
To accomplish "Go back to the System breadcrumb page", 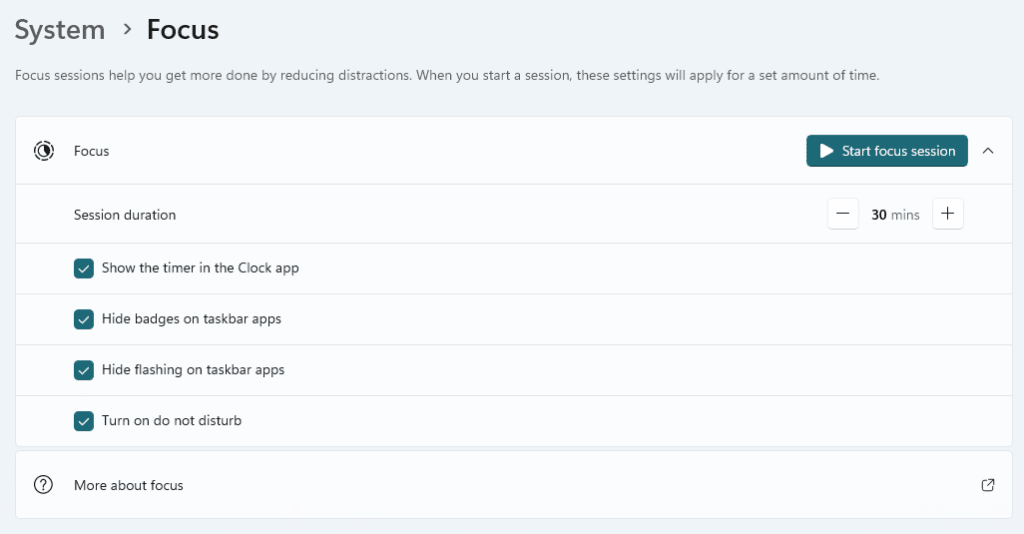I will (59, 30).
